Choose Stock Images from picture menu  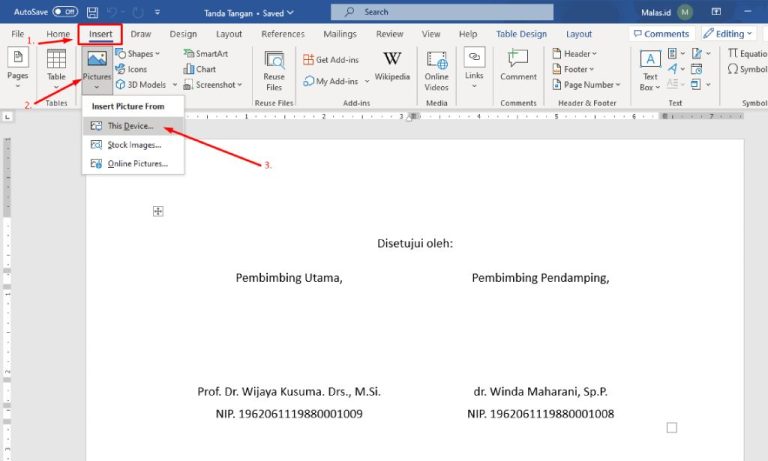click(133, 145)
